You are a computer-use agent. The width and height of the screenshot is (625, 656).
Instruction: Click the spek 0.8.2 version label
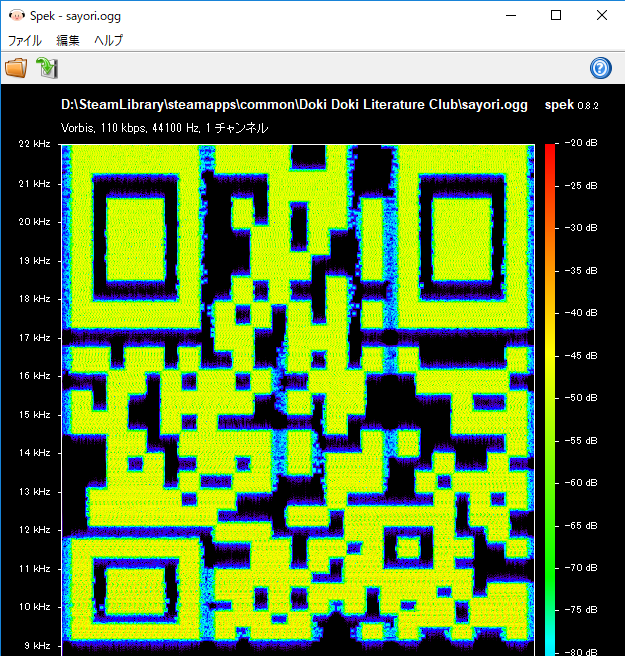click(x=571, y=105)
